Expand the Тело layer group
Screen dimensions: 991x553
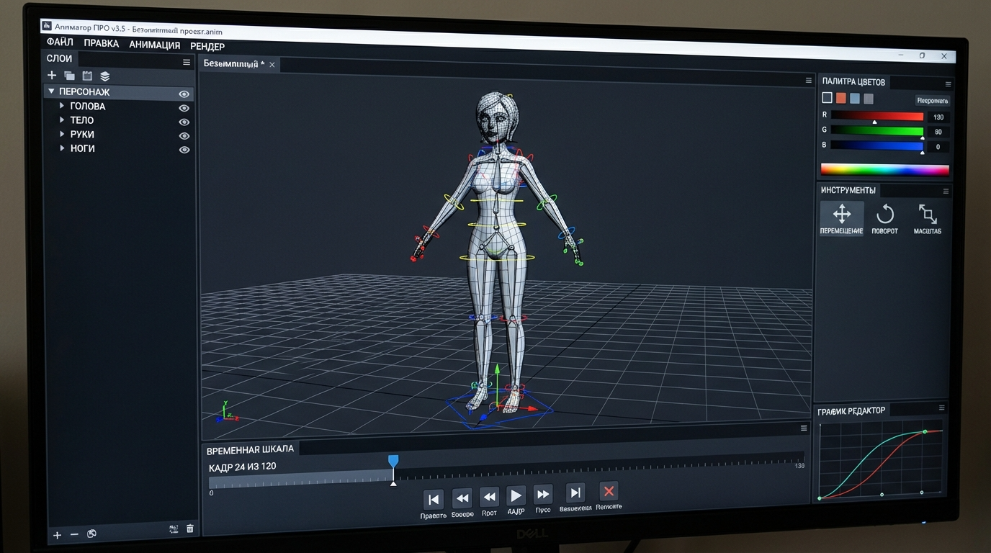tap(62, 121)
